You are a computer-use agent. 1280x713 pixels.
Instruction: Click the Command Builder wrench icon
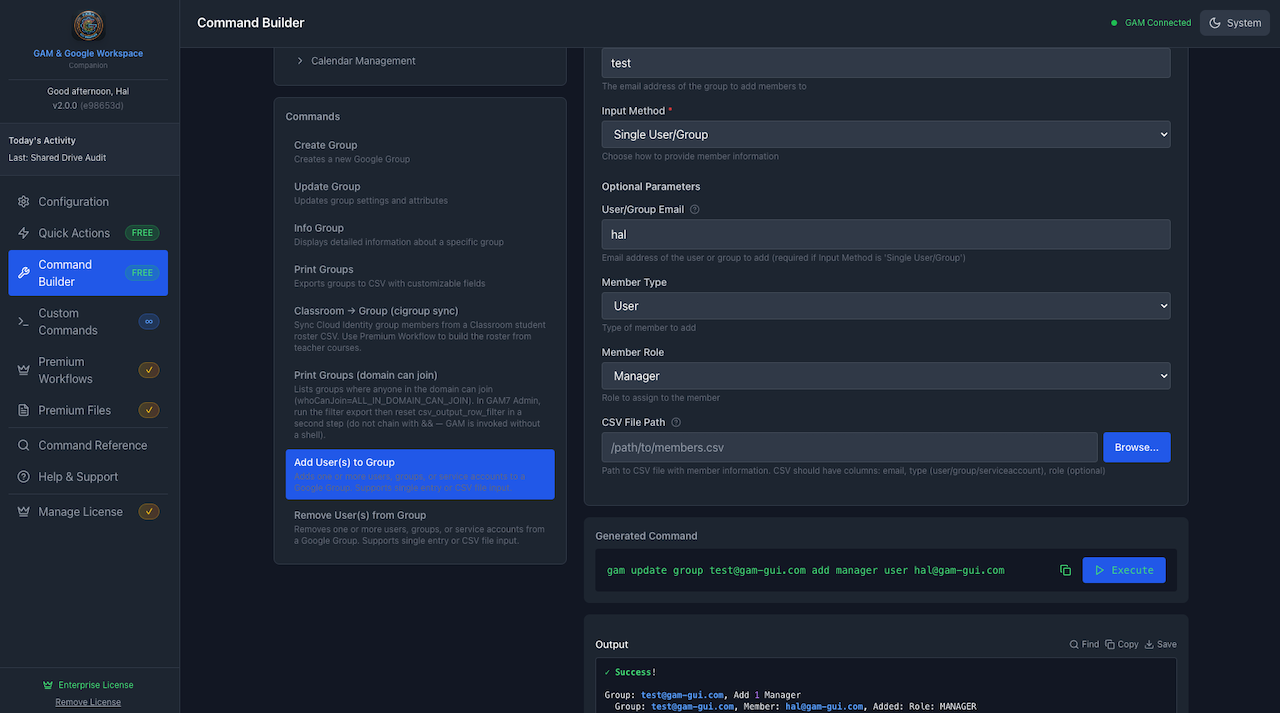[x=24, y=273]
